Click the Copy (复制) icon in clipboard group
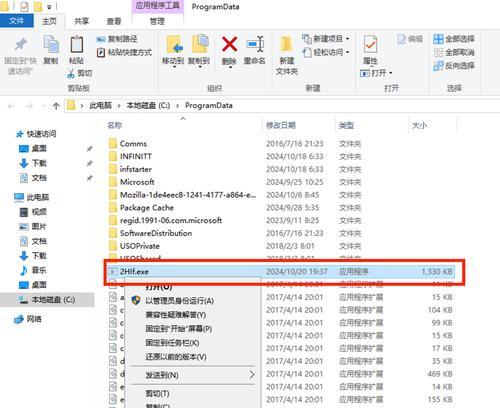The image size is (500, 408). coord(51,44)
